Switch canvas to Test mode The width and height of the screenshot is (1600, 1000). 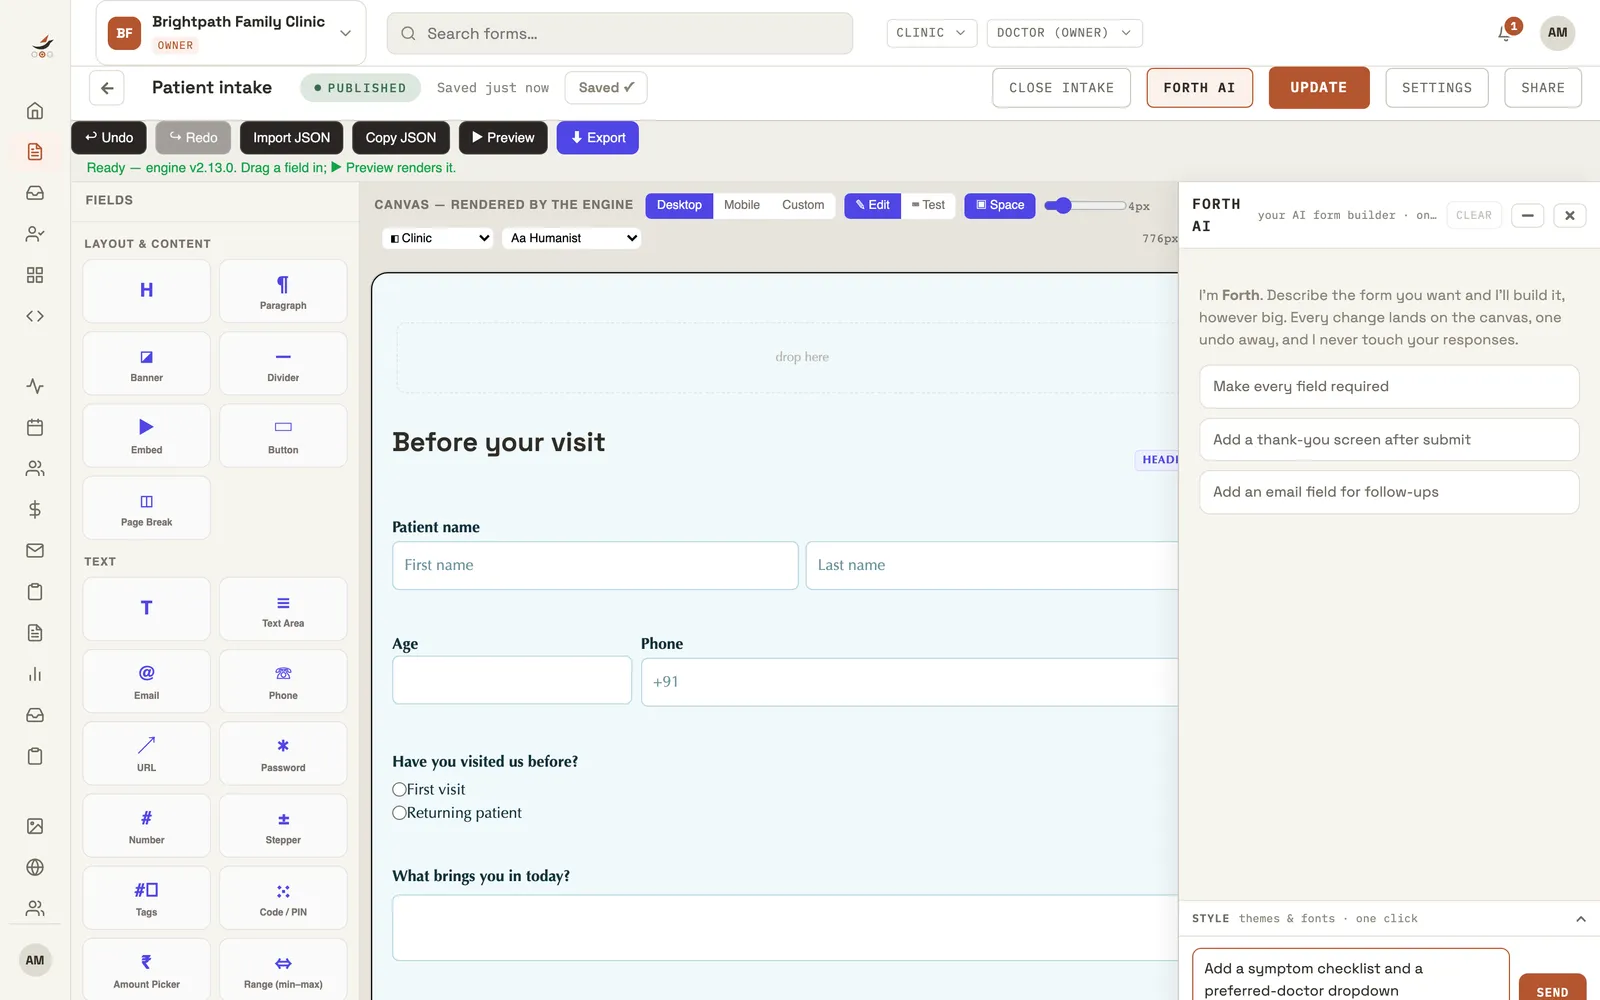click(x=928, y=205)
